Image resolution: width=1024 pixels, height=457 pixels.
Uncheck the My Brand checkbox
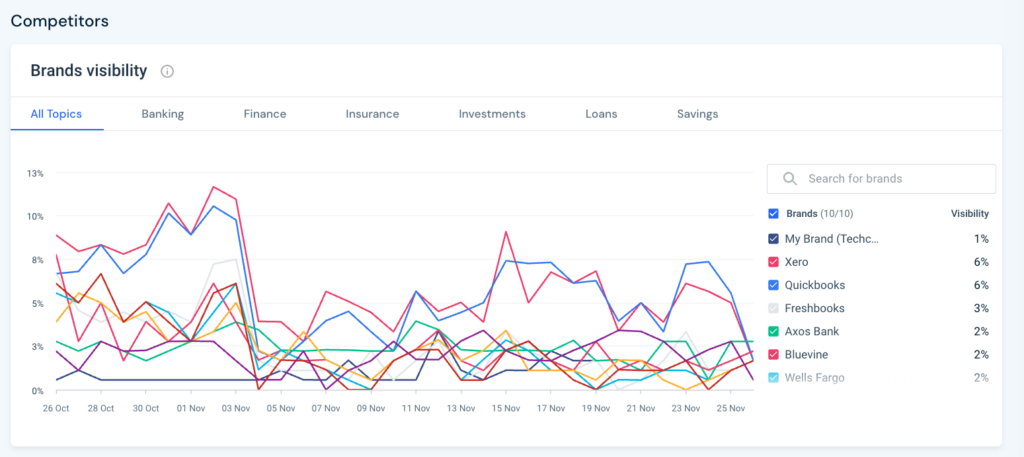click(x=773, y=239)
